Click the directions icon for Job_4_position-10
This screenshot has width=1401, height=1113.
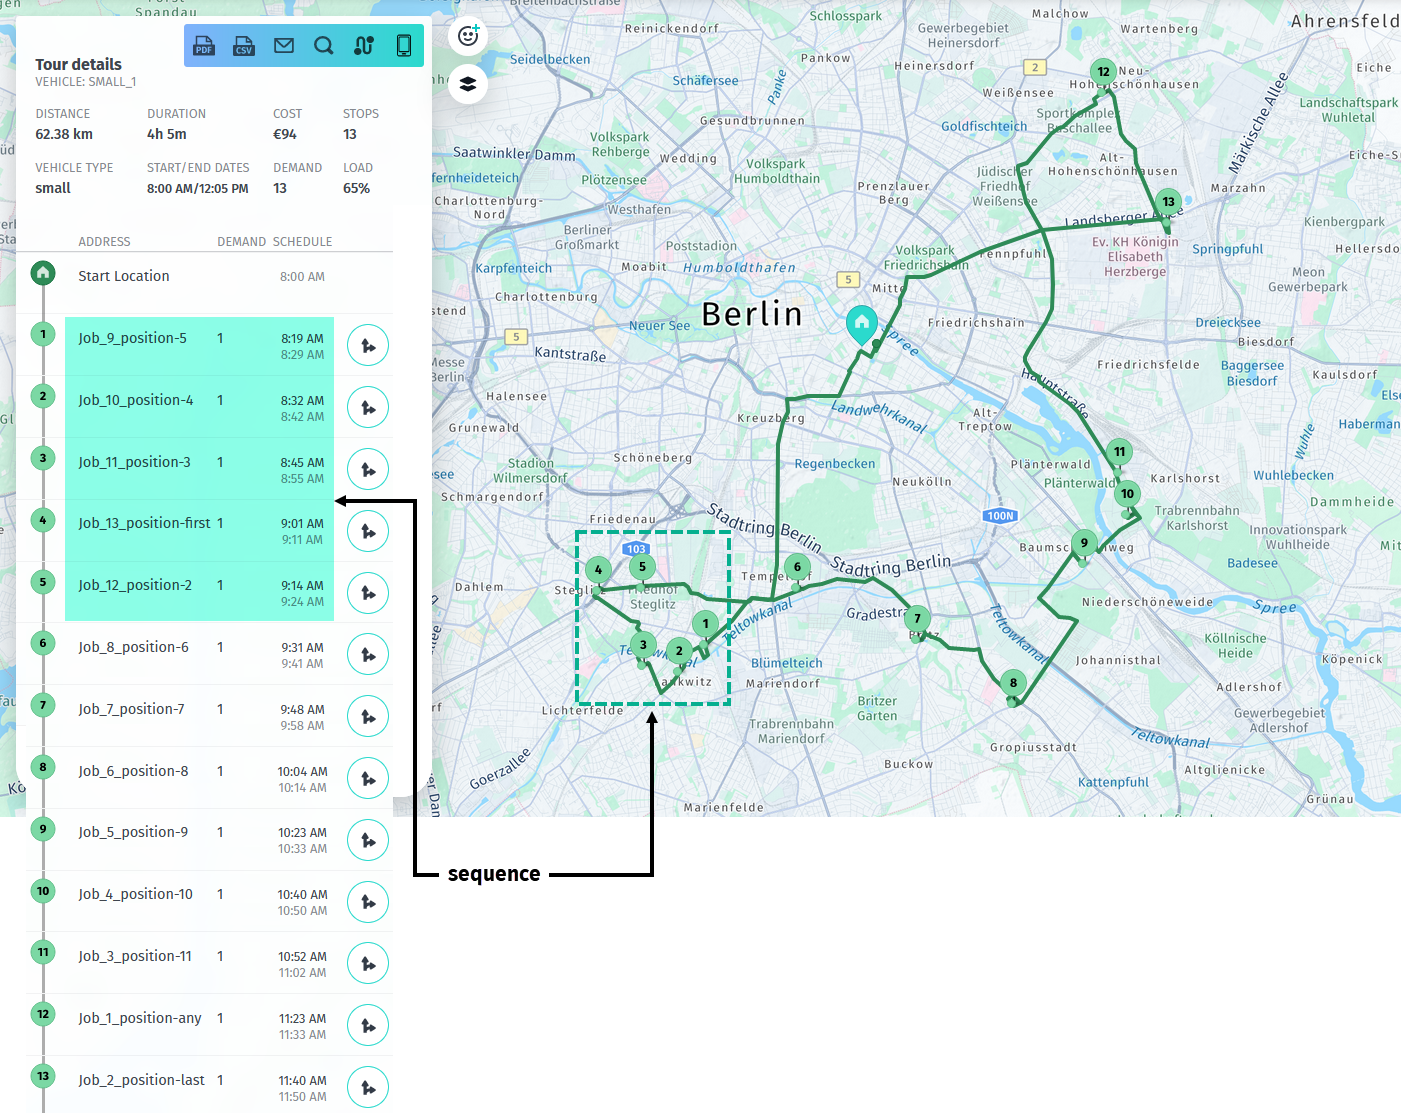click(368, 902)
